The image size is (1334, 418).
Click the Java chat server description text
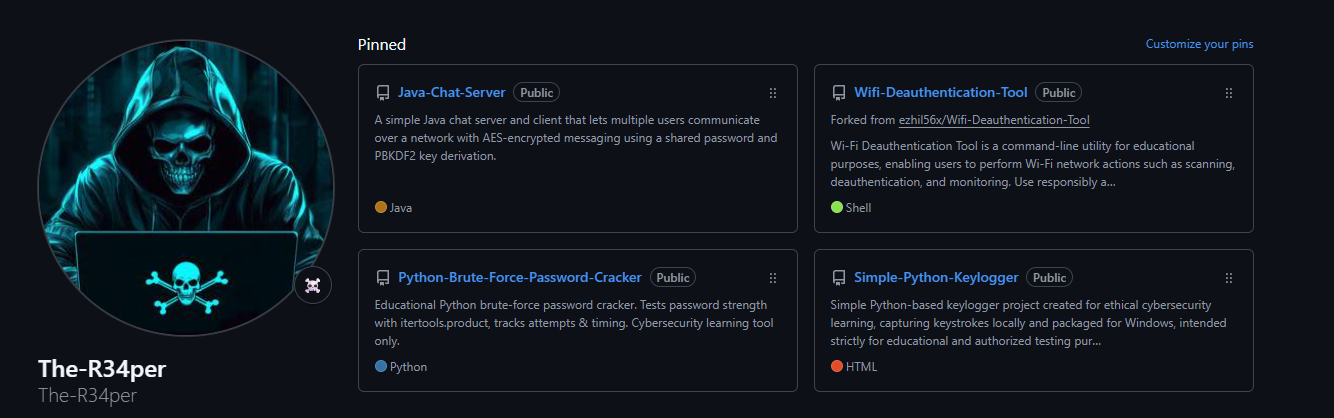(x=576, y=138)
